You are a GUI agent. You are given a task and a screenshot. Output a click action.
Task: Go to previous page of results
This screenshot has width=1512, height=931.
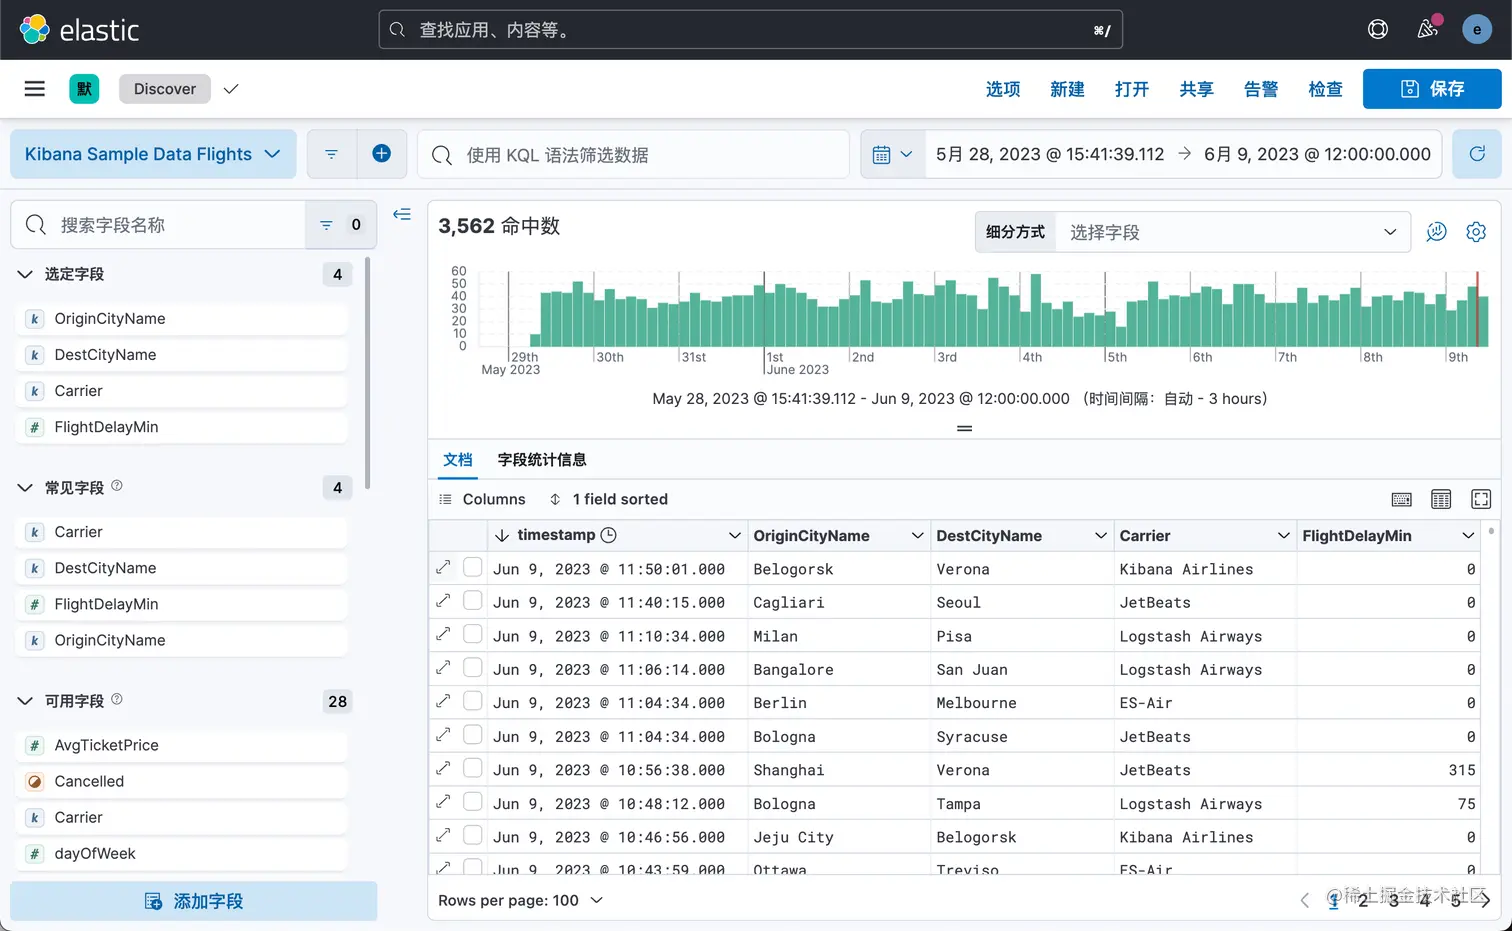pyautogui.click(x=1304, y=900)
